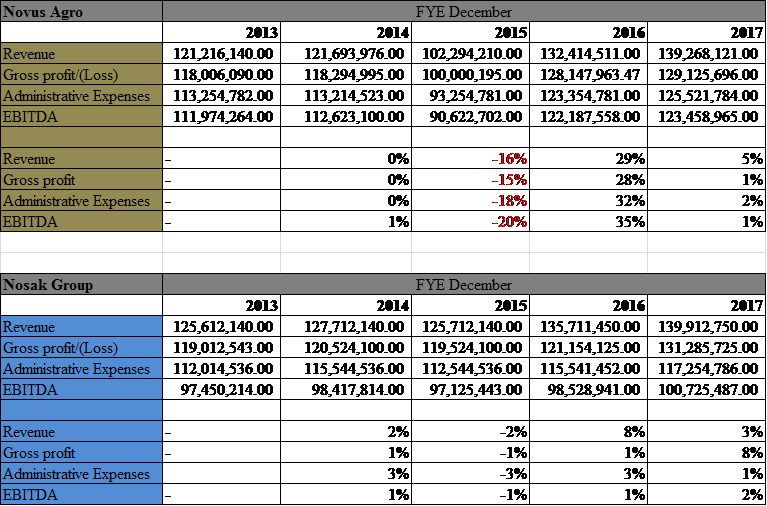The height and width of the screenshot is (506, 767).
Task: Click Nosak gross profit cell 119,012,543.00
Action: click(x=222, y=347)
